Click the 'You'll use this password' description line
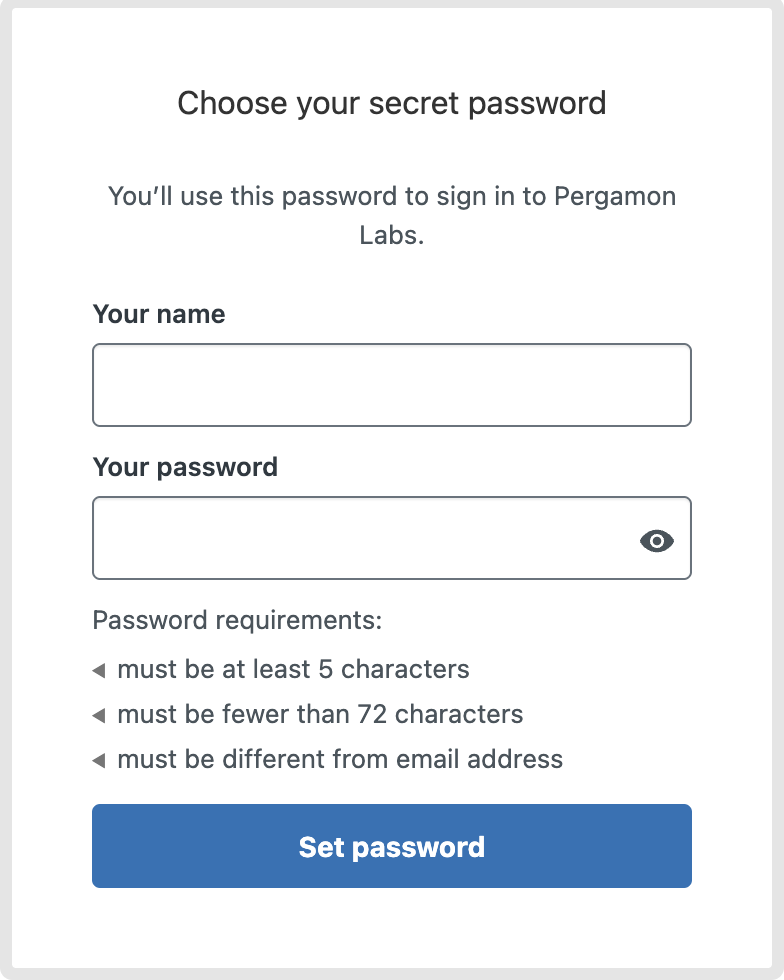 click(x=392, y=197)
